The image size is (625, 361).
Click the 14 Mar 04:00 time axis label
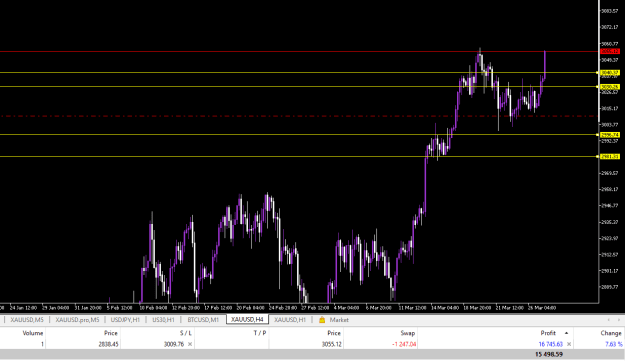tap(444, 308)
